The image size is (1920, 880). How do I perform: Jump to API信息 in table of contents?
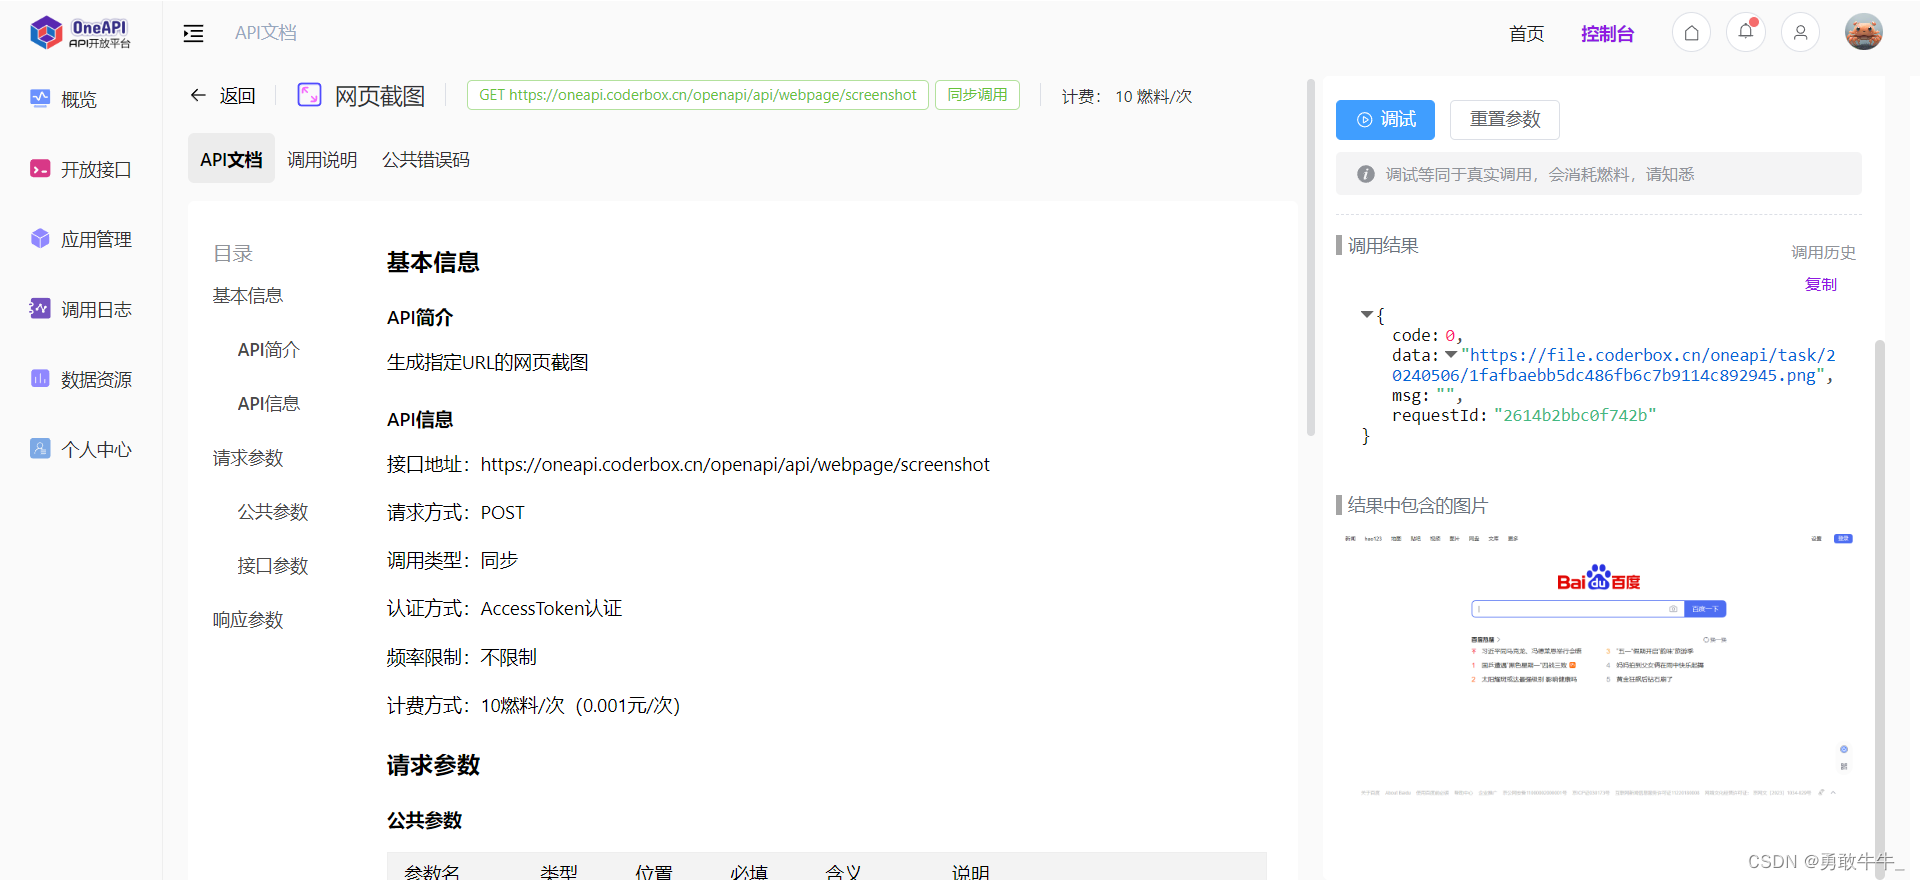(269, 404)
